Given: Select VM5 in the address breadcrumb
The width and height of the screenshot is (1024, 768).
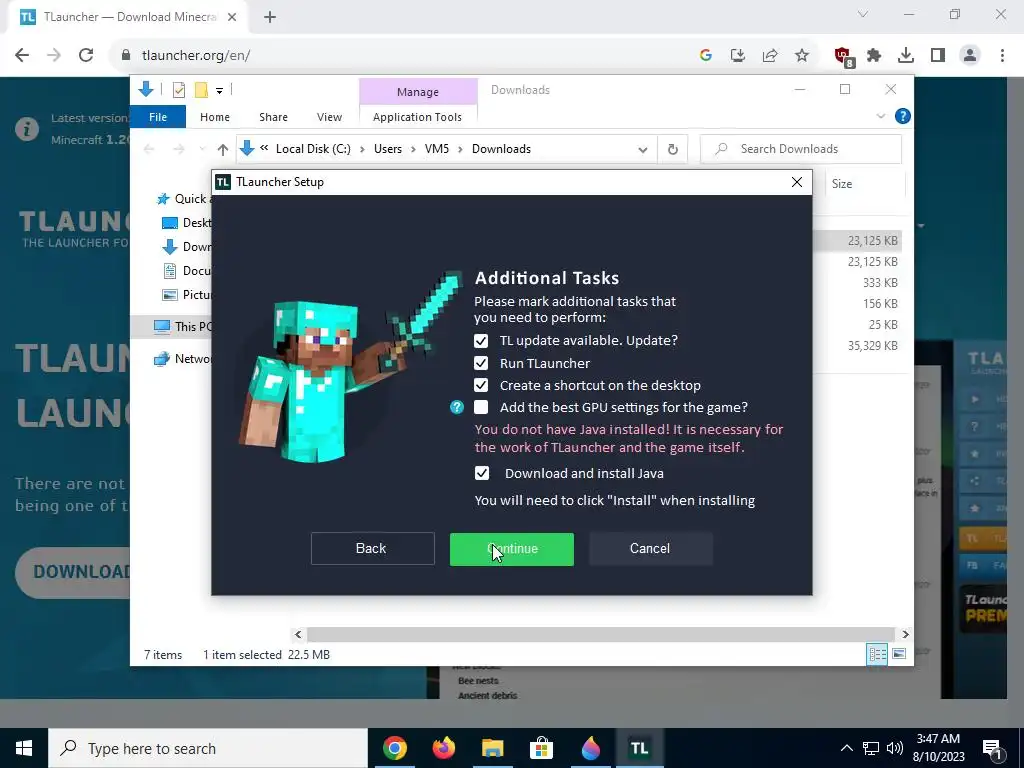Looking at the screenshot, I should (x=437, y=149).
